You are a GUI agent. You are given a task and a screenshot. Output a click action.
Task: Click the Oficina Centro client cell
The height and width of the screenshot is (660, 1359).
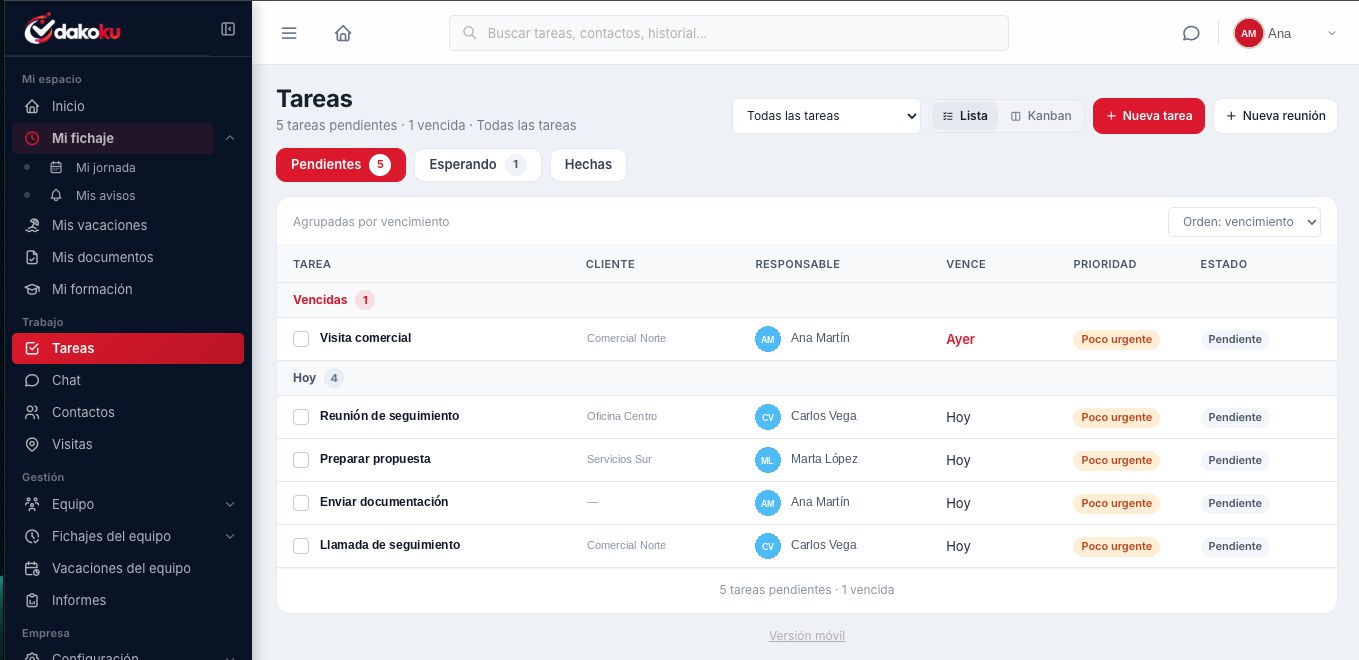(622, 416)
